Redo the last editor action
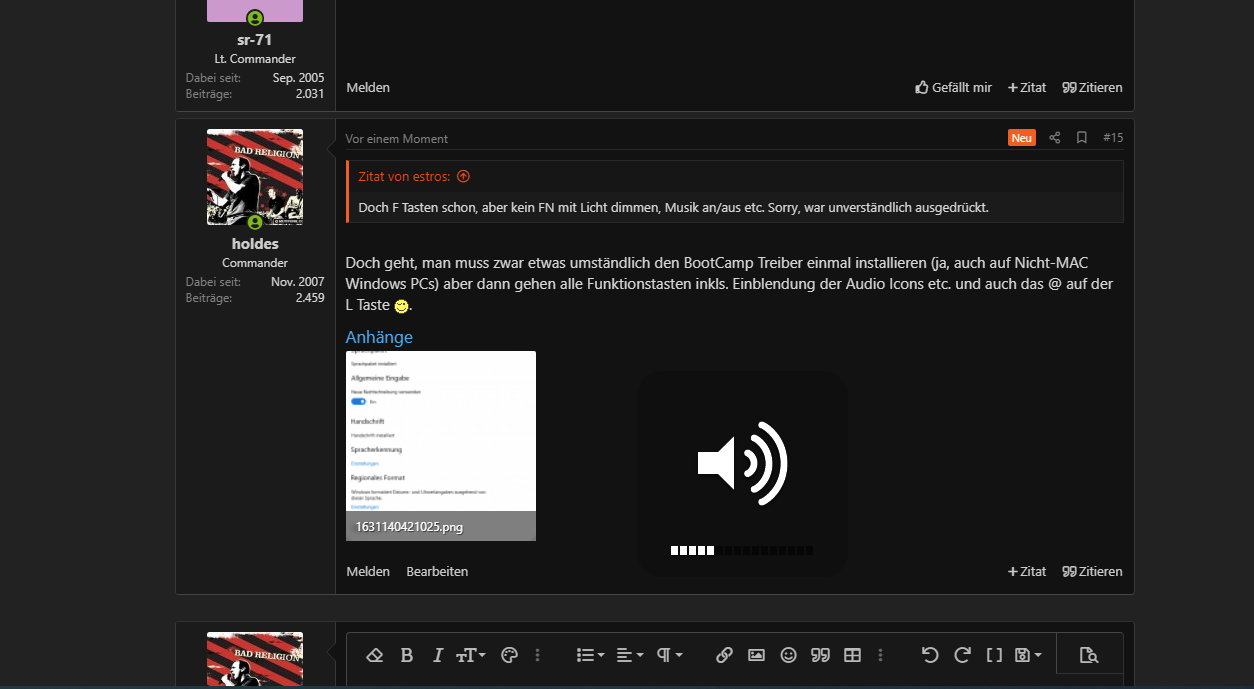This screenshot has width=1254, height=689. 962,655
